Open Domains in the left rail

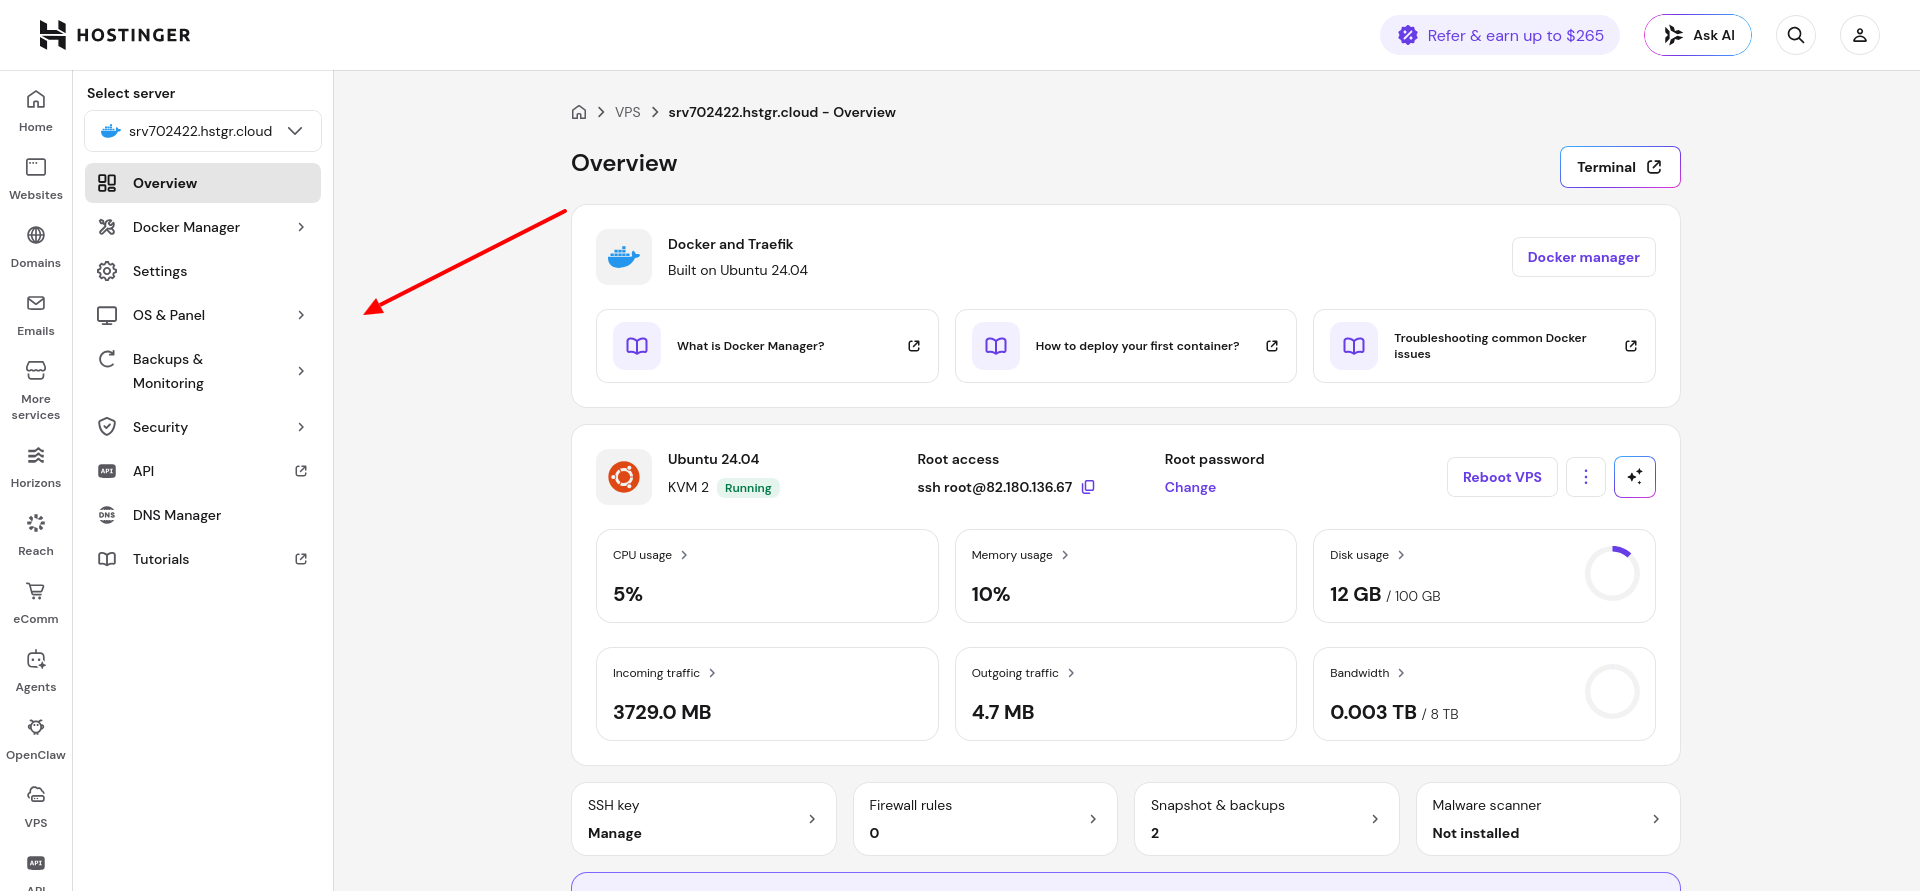pyautogui.click(x=36, y=247)
